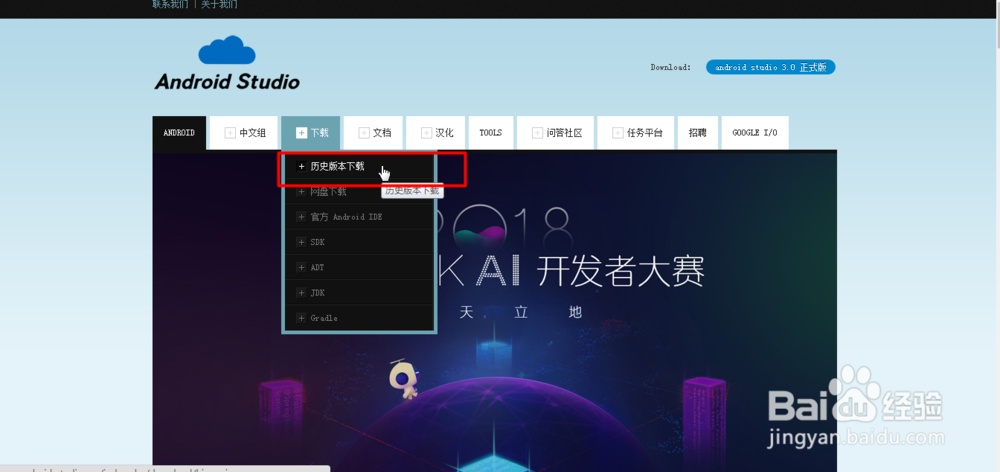Choose 网盘下载 from the dropdown menu
This screenshot has width=1000, height=472.
tap(360, 191)
